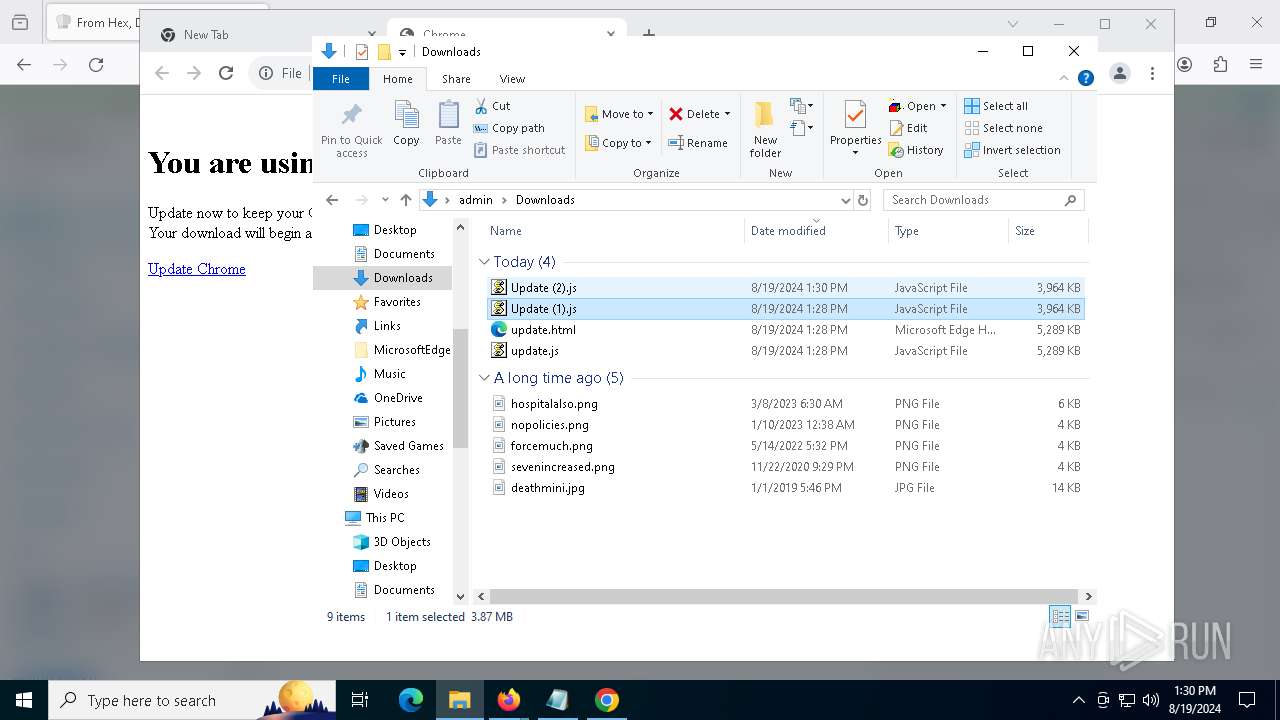Click the Paste ribbon icon
1280x720 pixels.
448,124
